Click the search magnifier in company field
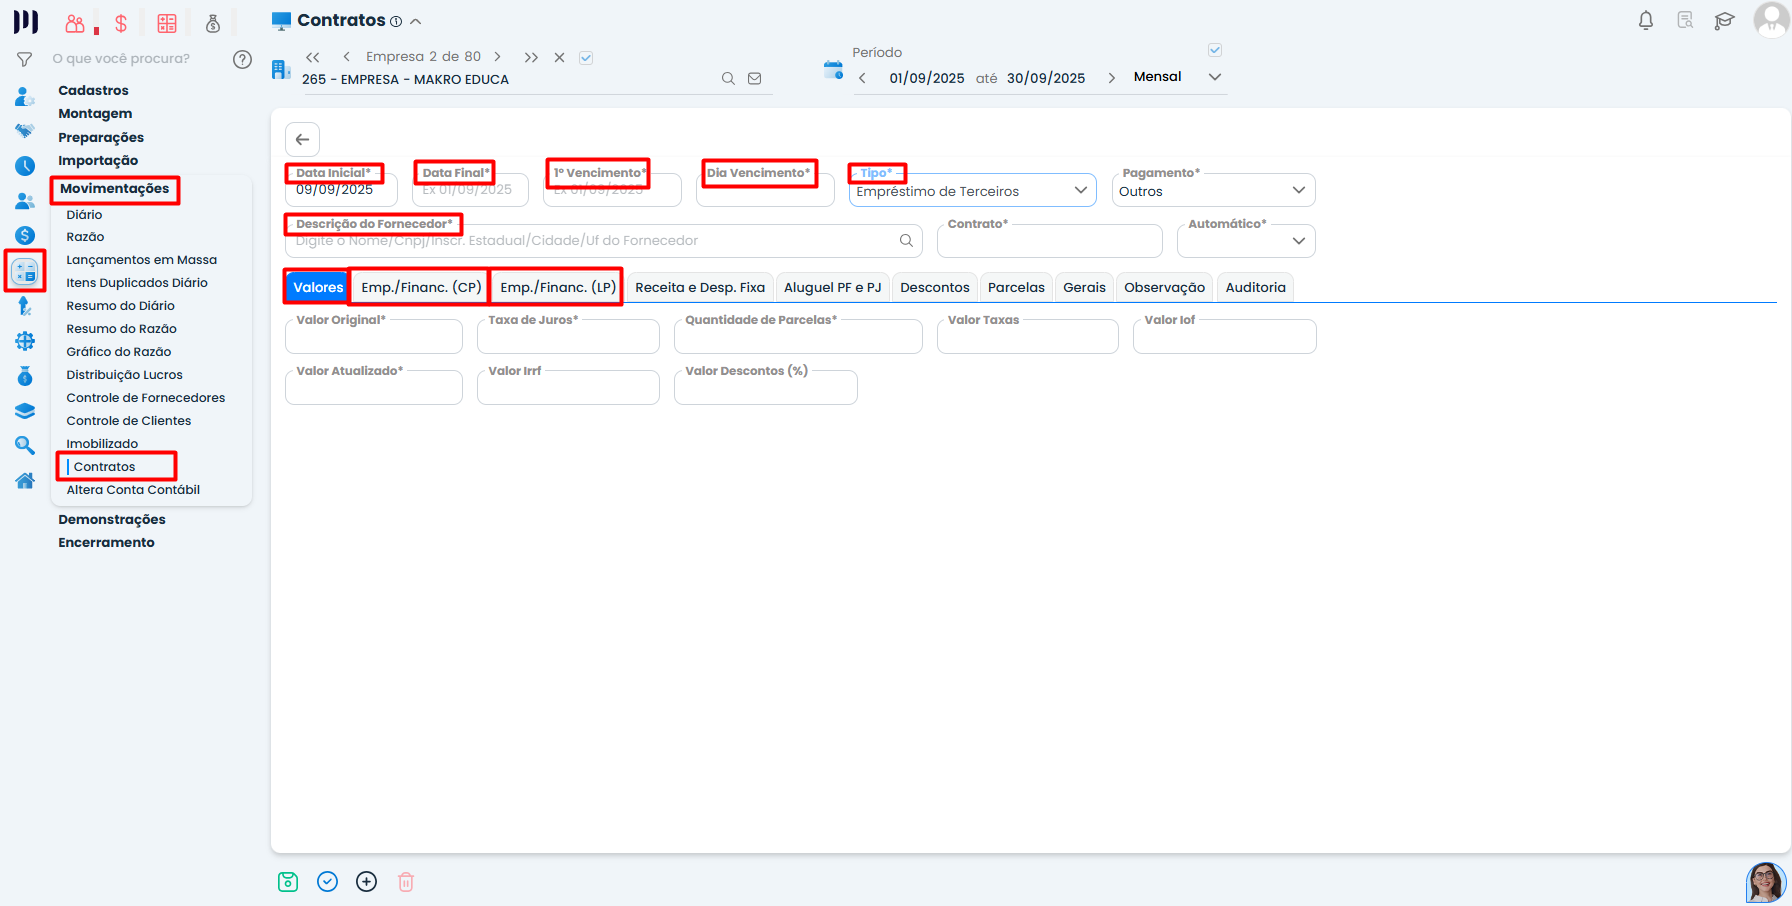 [x=728, y=79]
